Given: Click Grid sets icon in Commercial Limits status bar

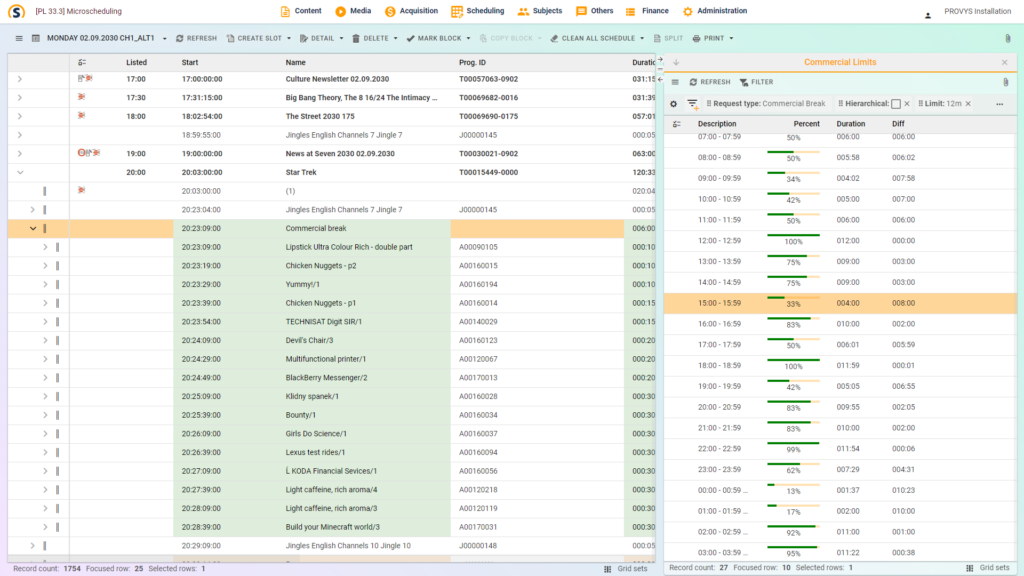Looking at the screenshot, I should (969, 568).
